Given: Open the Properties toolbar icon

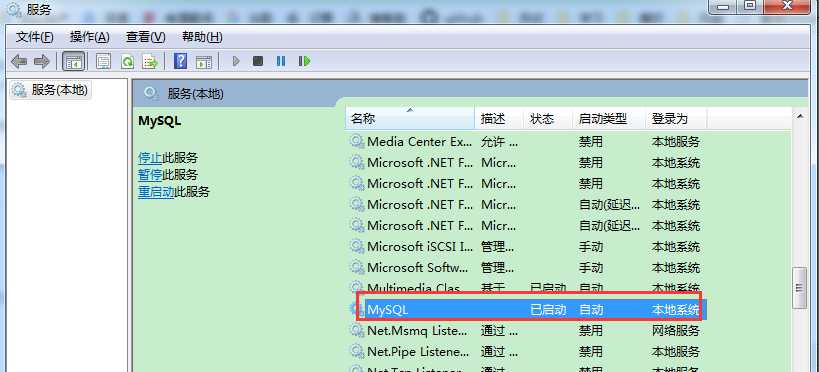Looking at the screenshot, I should click(x=103, y=62).
